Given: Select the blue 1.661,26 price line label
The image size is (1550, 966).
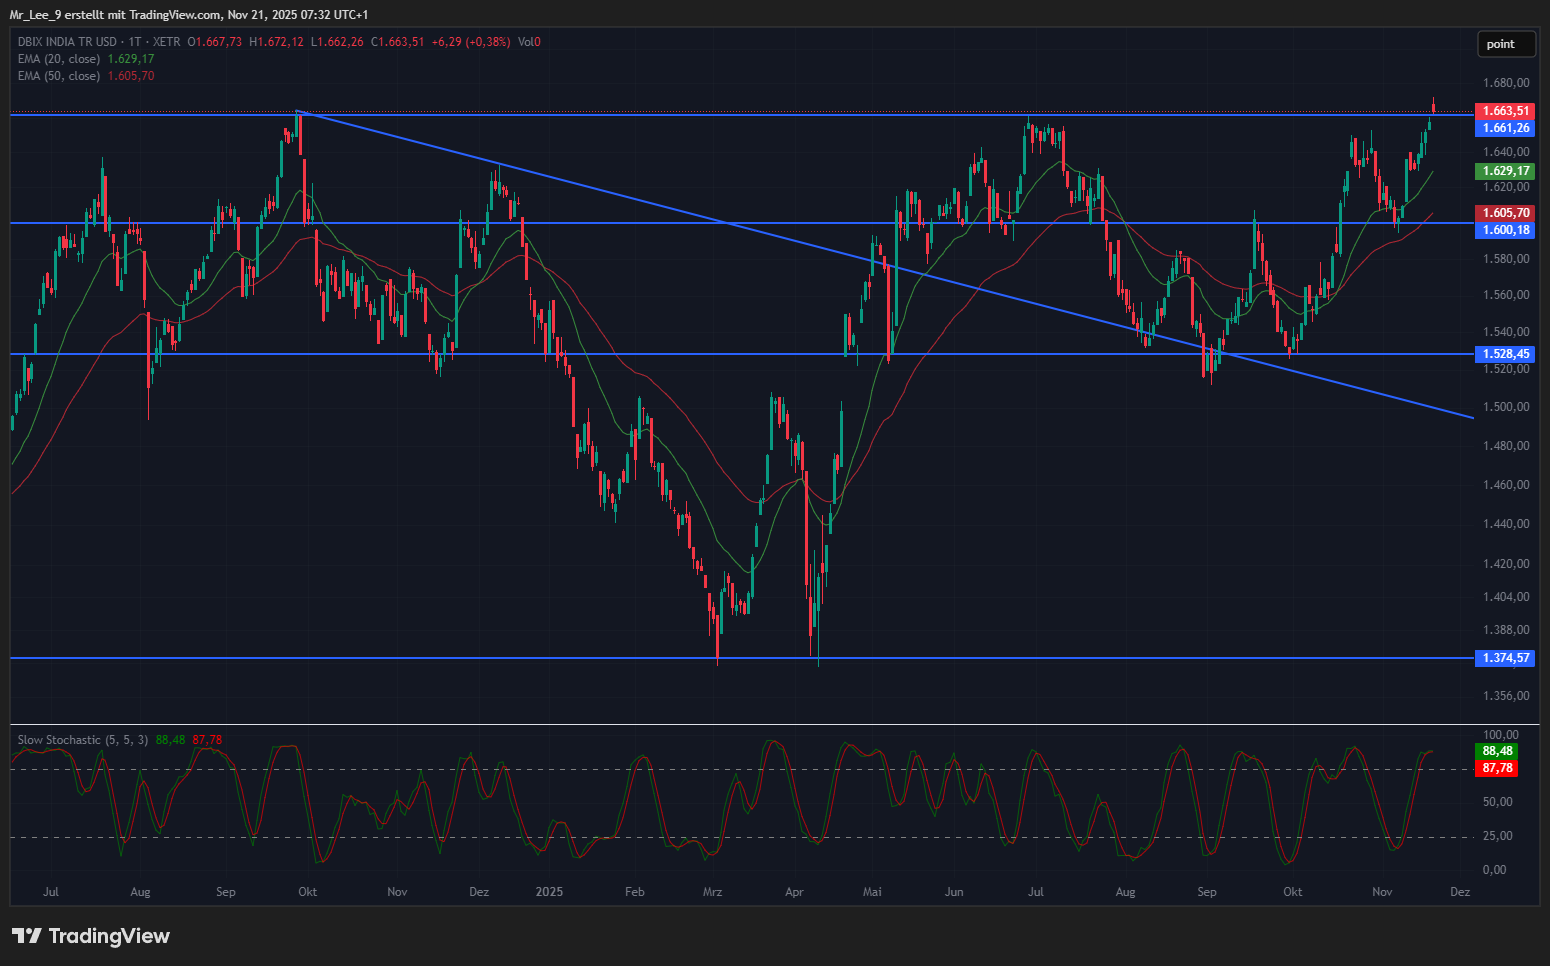Looking at the screenshot, I should pyautogui.click(x=1504, y=128).
